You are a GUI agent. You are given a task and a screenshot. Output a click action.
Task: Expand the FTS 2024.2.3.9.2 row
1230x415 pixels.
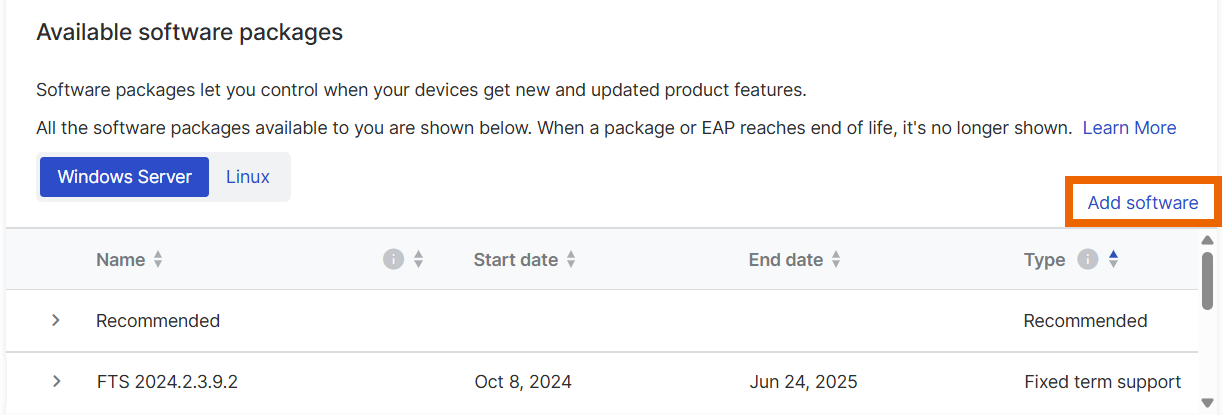[56, 381]
